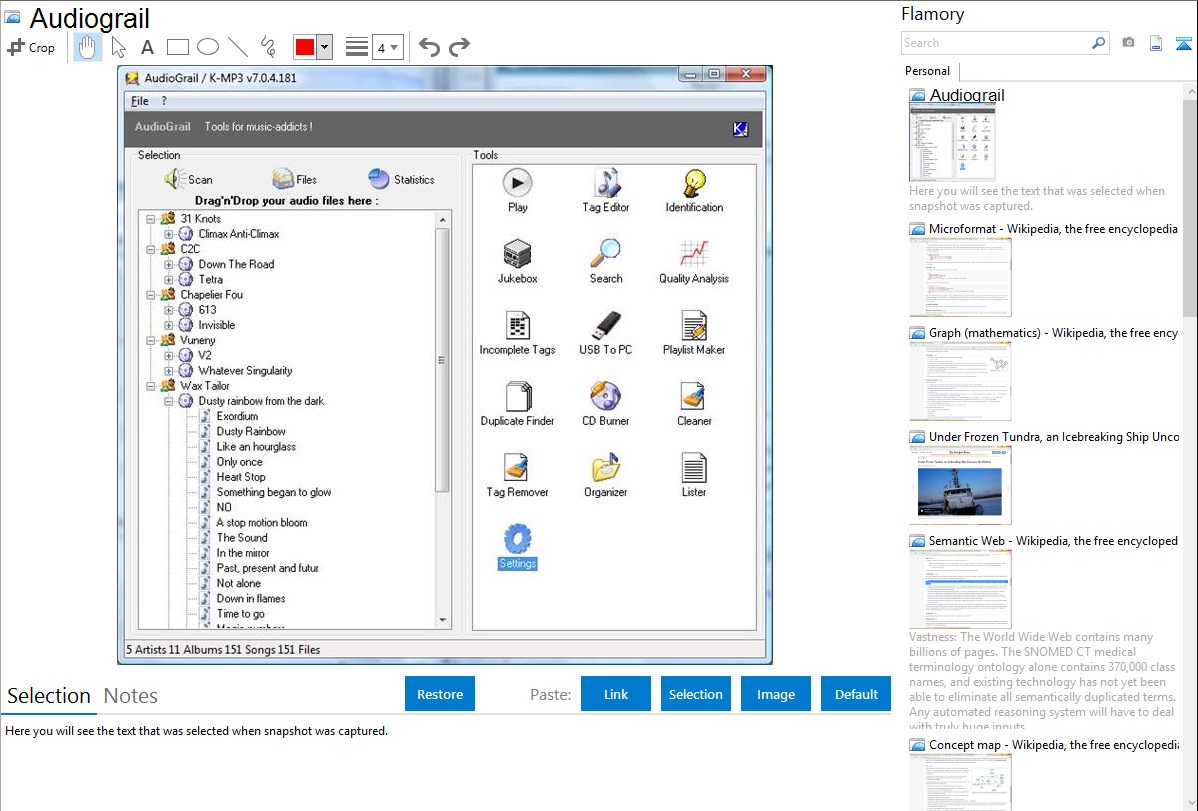1198x811 pixels.
Task: Open the Settings gear tool
Action: point(517,547)
